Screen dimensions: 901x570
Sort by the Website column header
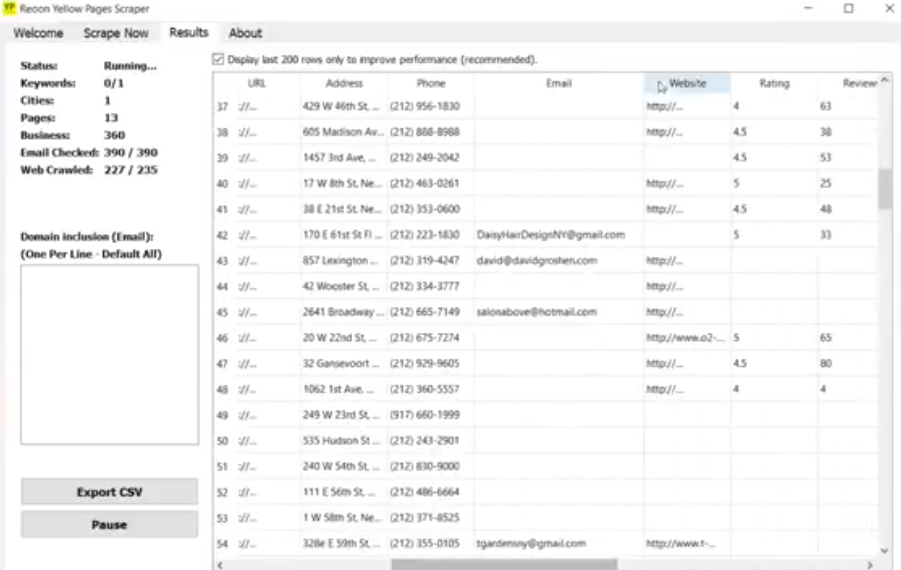(x=687, y=84)
